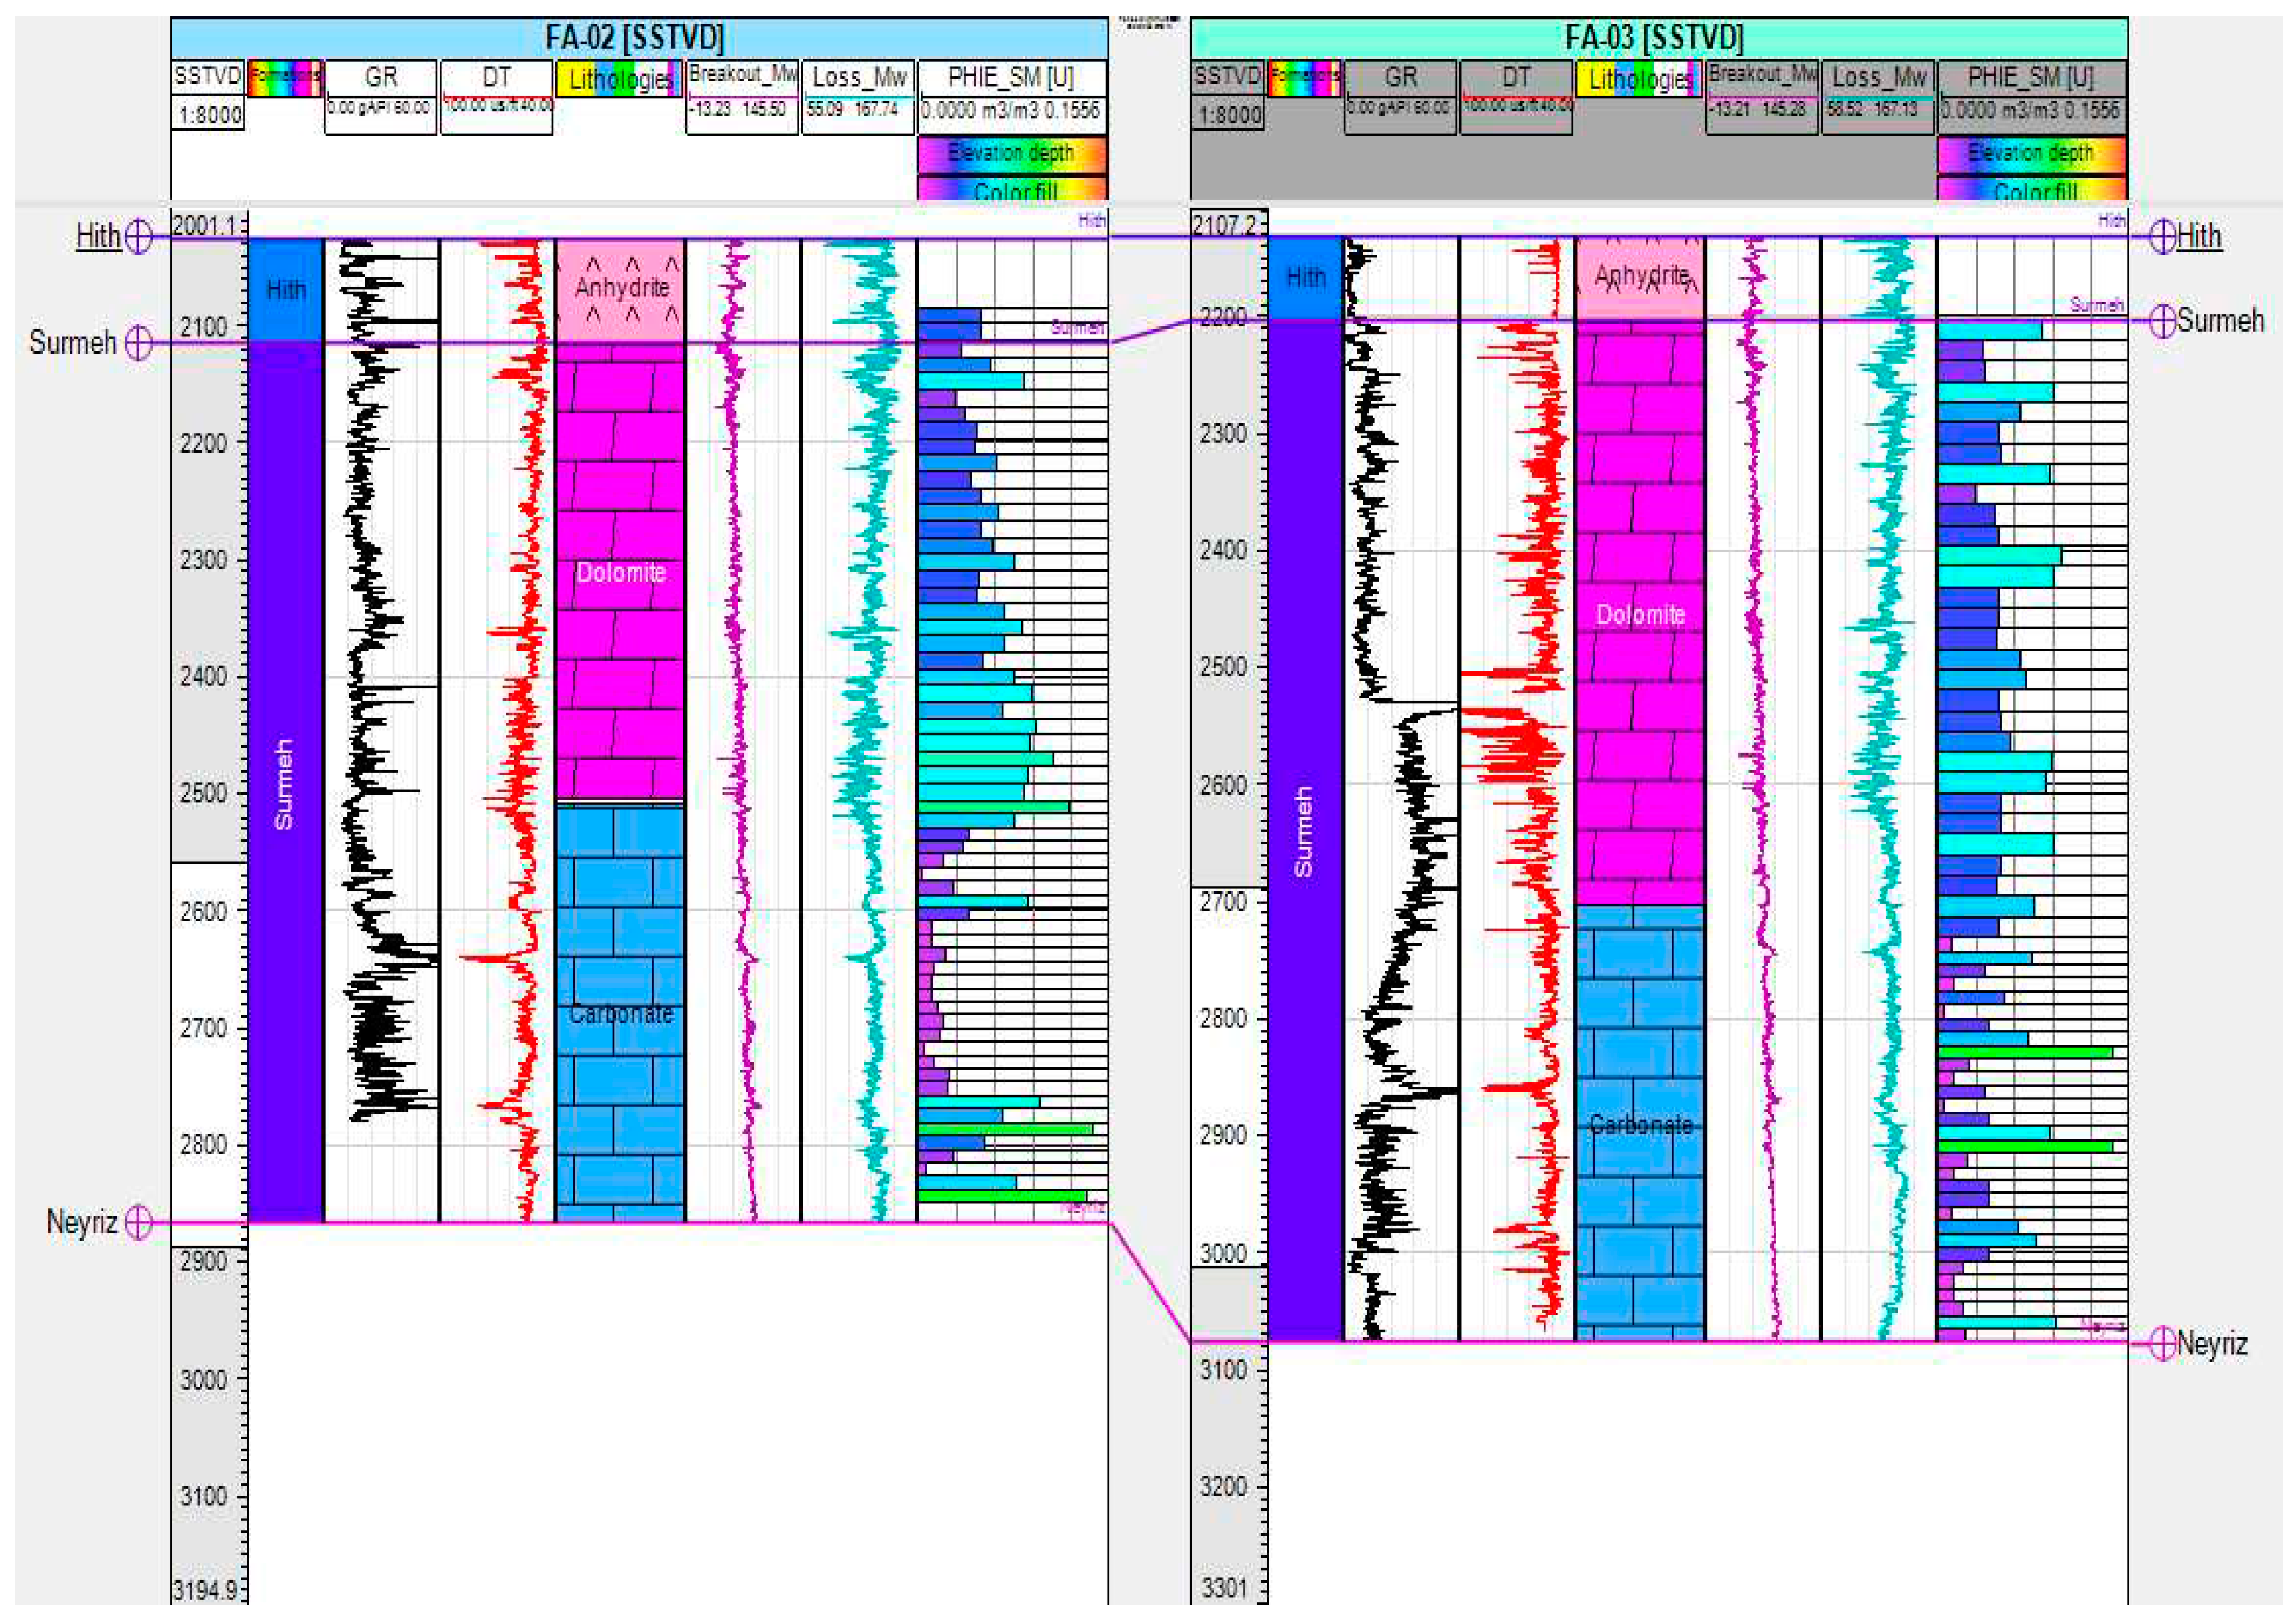Click FA-02 Lithologies color legend header
Image resolution: width=2296 pixels, height=1617 pixels.
620,79
